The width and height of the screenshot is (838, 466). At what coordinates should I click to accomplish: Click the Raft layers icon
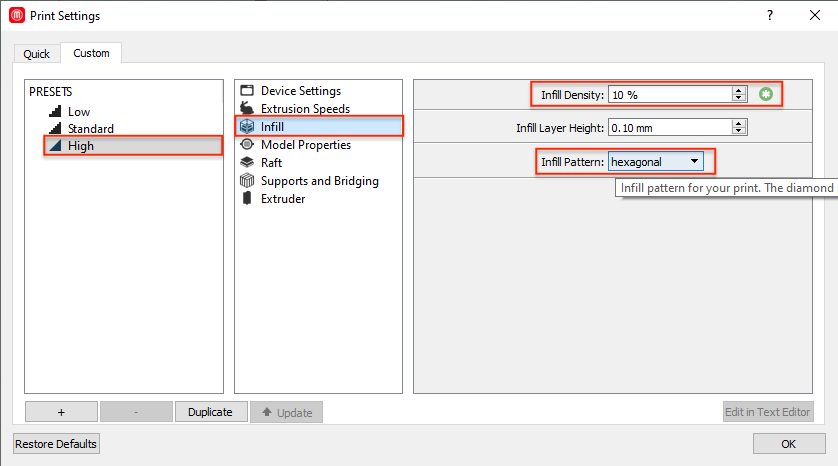(247, 163)
